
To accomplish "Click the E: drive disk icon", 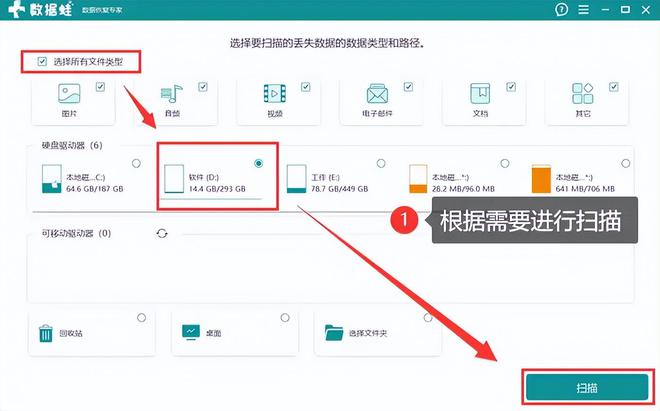I will pyautogui.click(x=296, y=179).
